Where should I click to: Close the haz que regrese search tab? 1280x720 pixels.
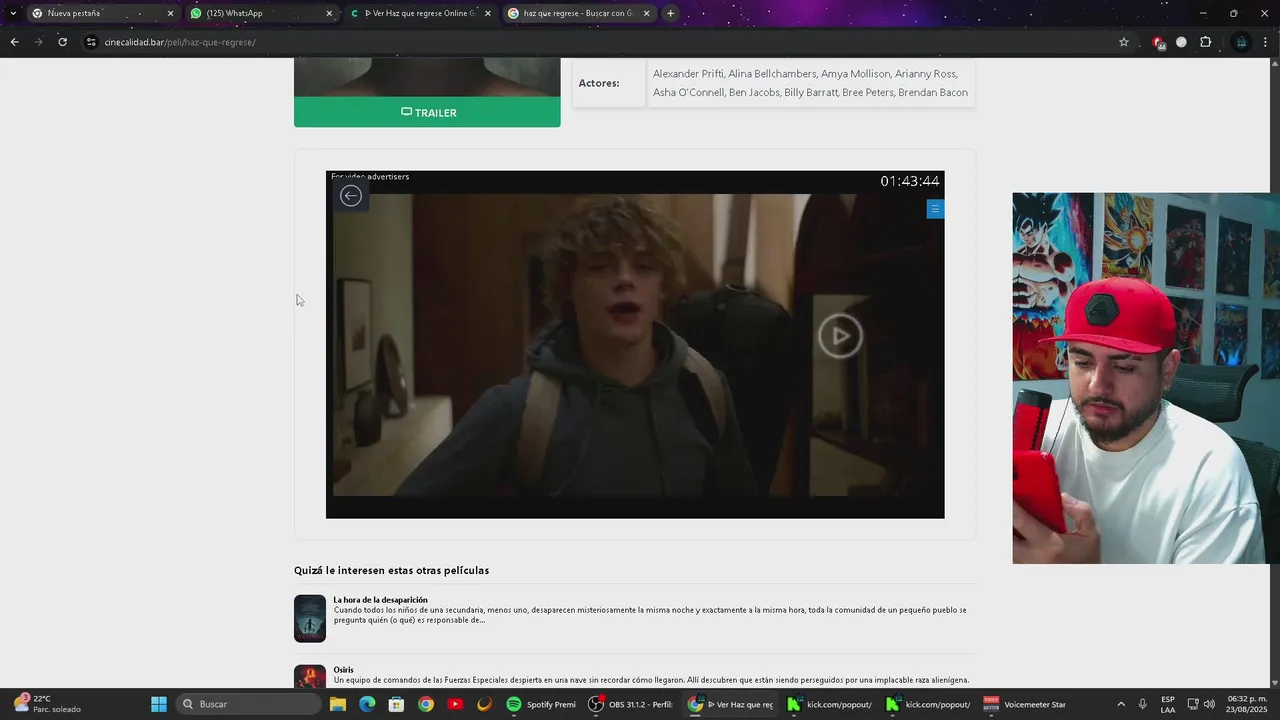[x=646, y=13]
